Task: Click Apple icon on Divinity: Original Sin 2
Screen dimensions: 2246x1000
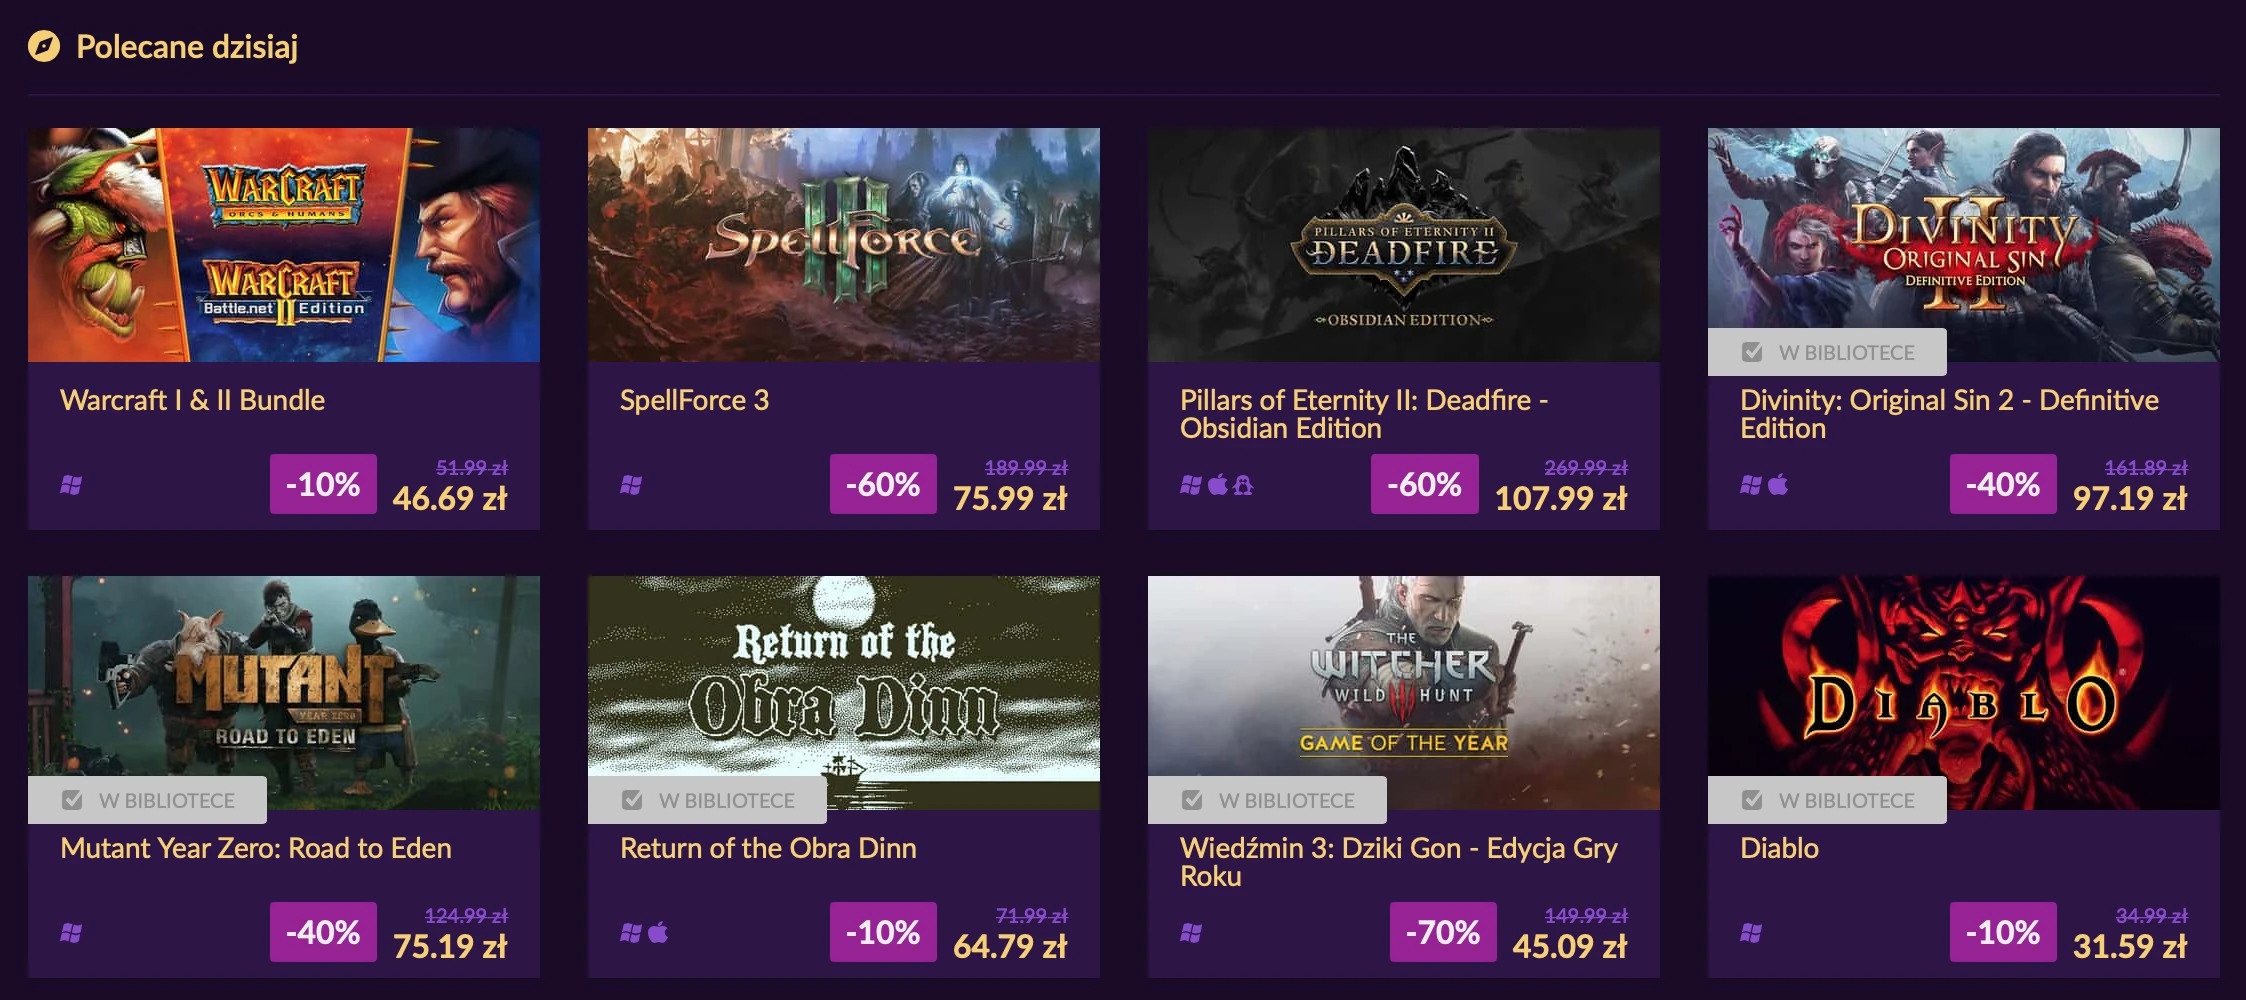Action: pos(1777,485)
